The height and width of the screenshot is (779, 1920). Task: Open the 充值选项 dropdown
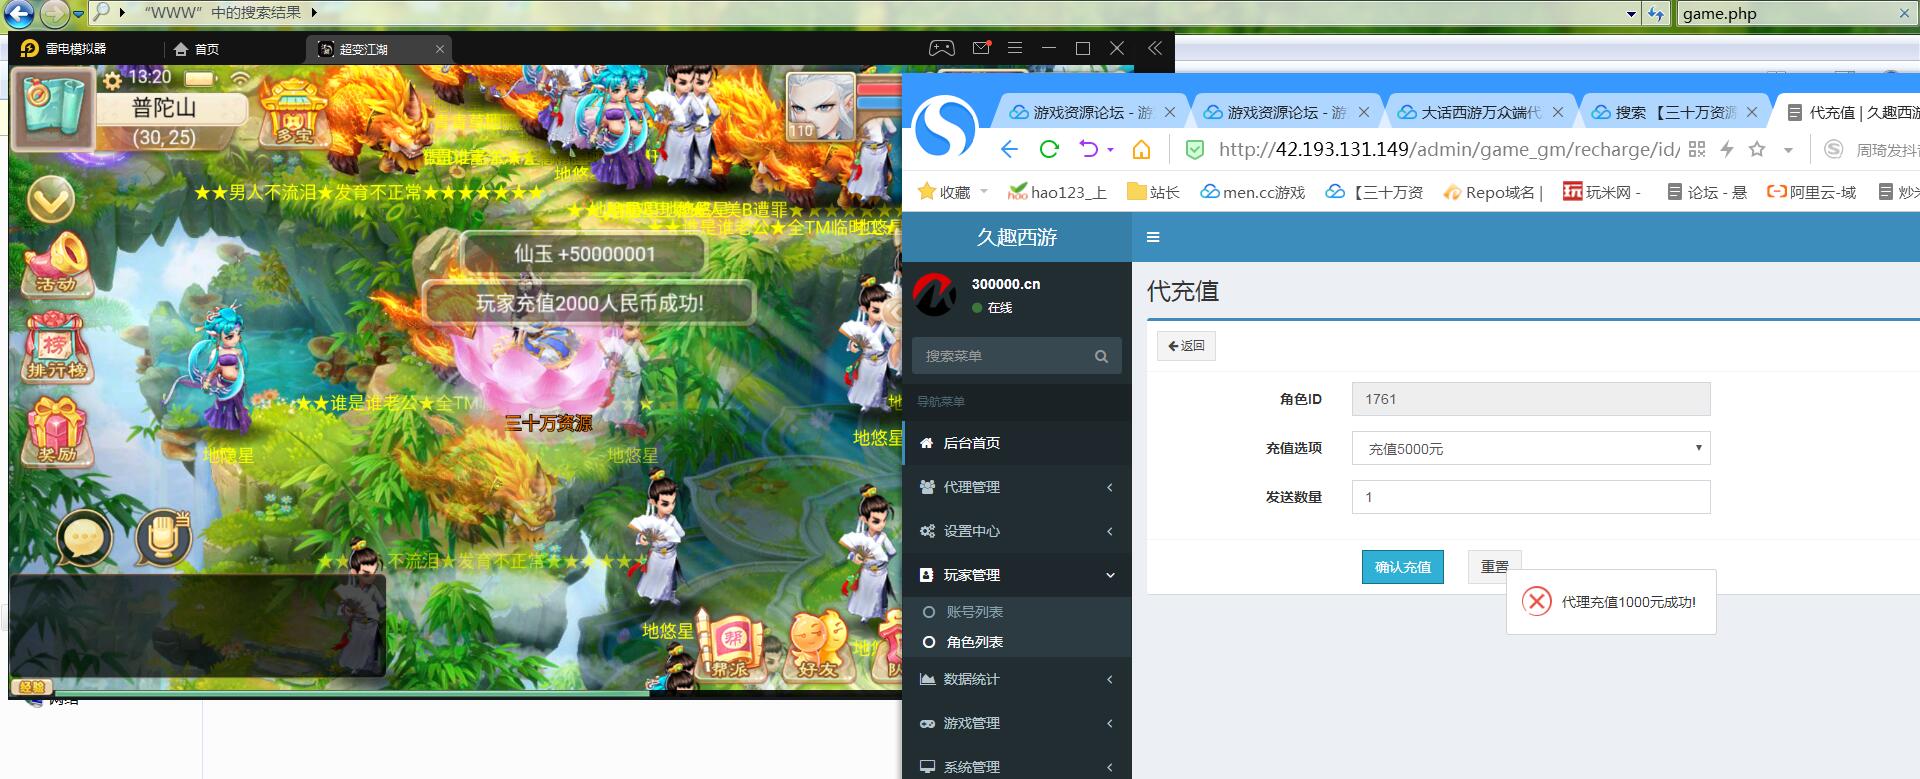click(x=1530, y=448)
